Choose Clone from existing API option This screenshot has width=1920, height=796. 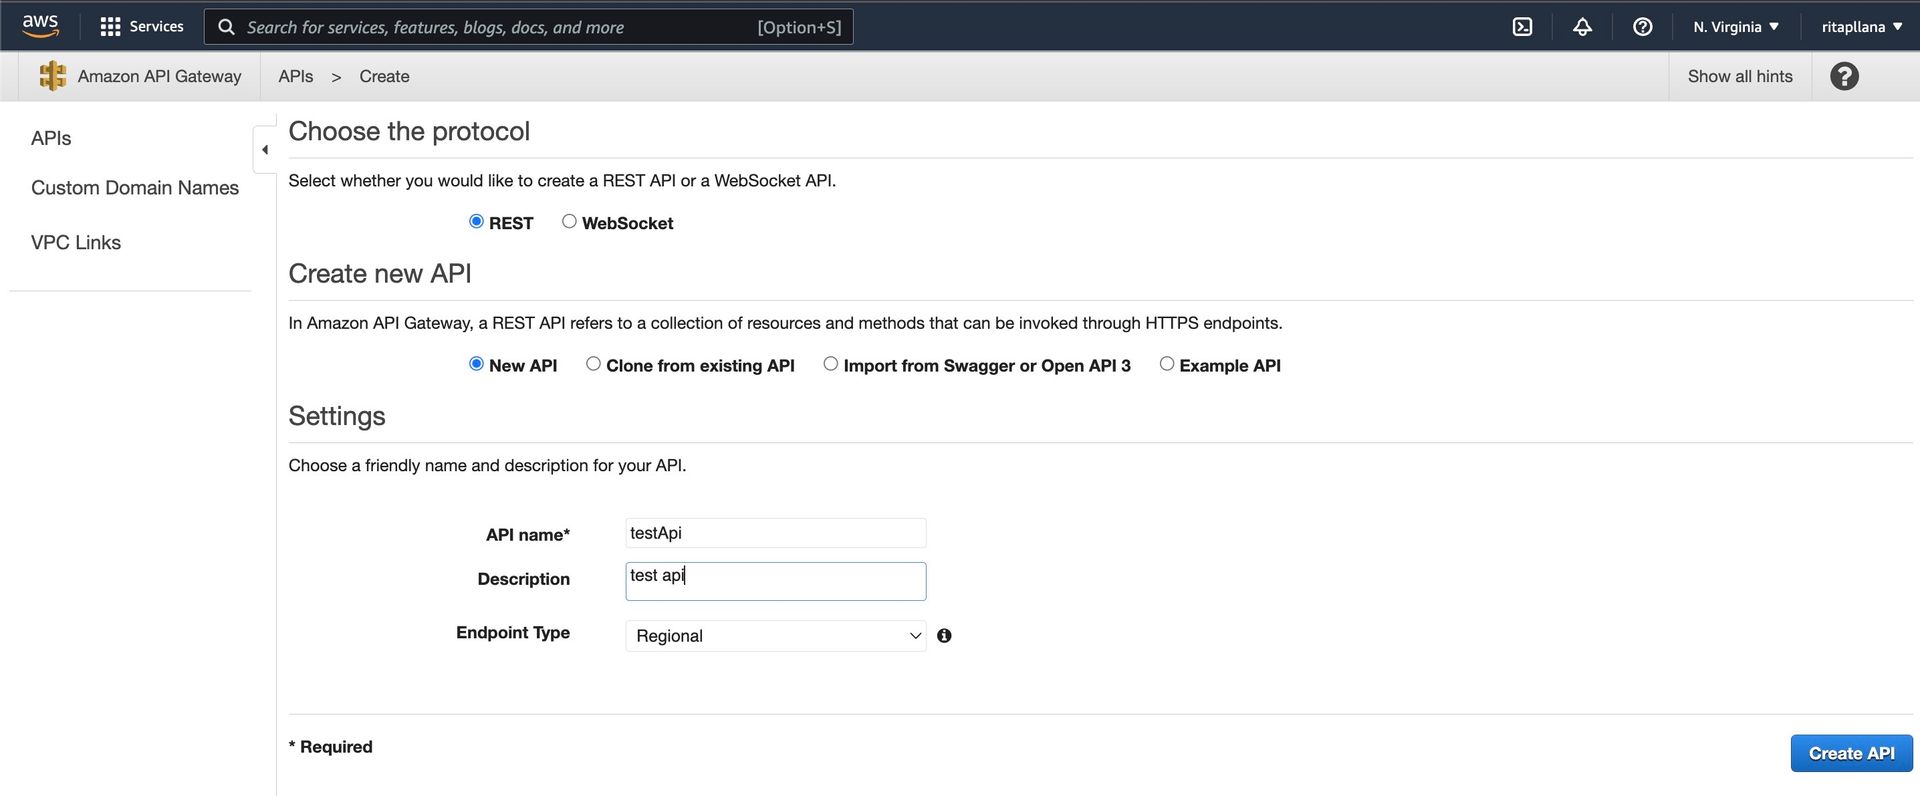[593, 364]
